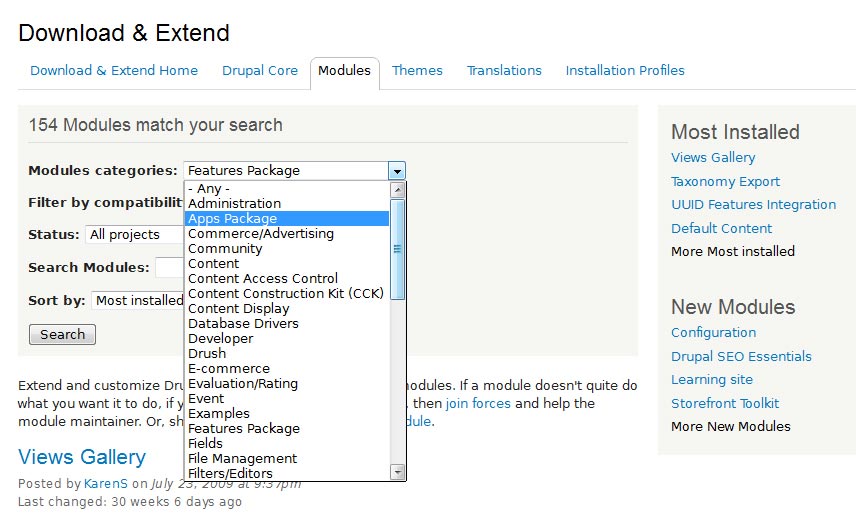The height and width of the screenshot is (521, 856).
Task: Click the Search button
Action: pos(62,334)
